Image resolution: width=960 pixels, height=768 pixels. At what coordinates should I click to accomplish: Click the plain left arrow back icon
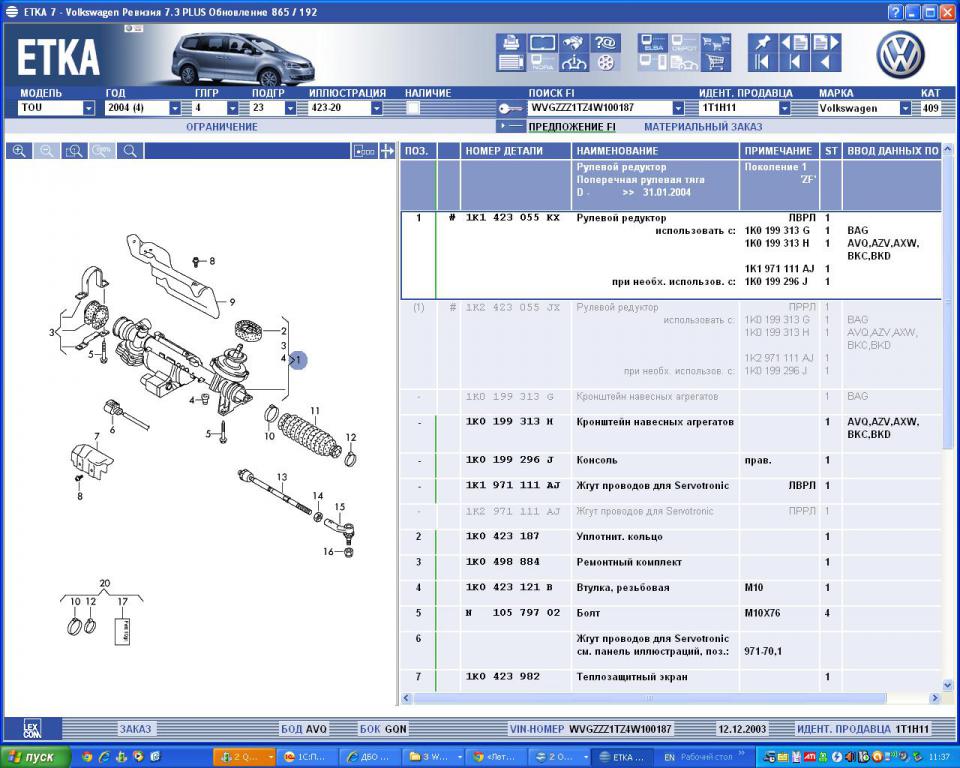825,62
